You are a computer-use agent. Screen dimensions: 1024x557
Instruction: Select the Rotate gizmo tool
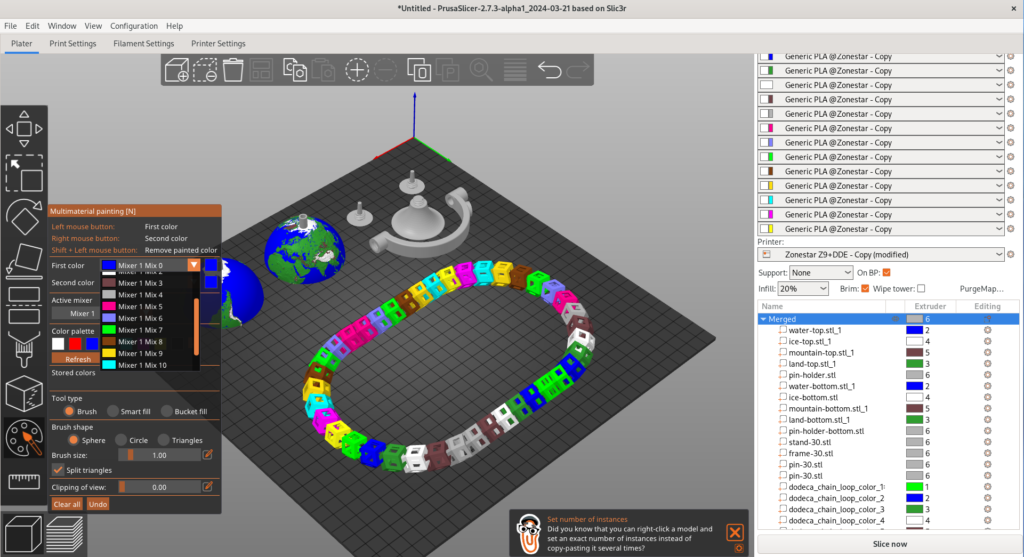coord(24,217)
